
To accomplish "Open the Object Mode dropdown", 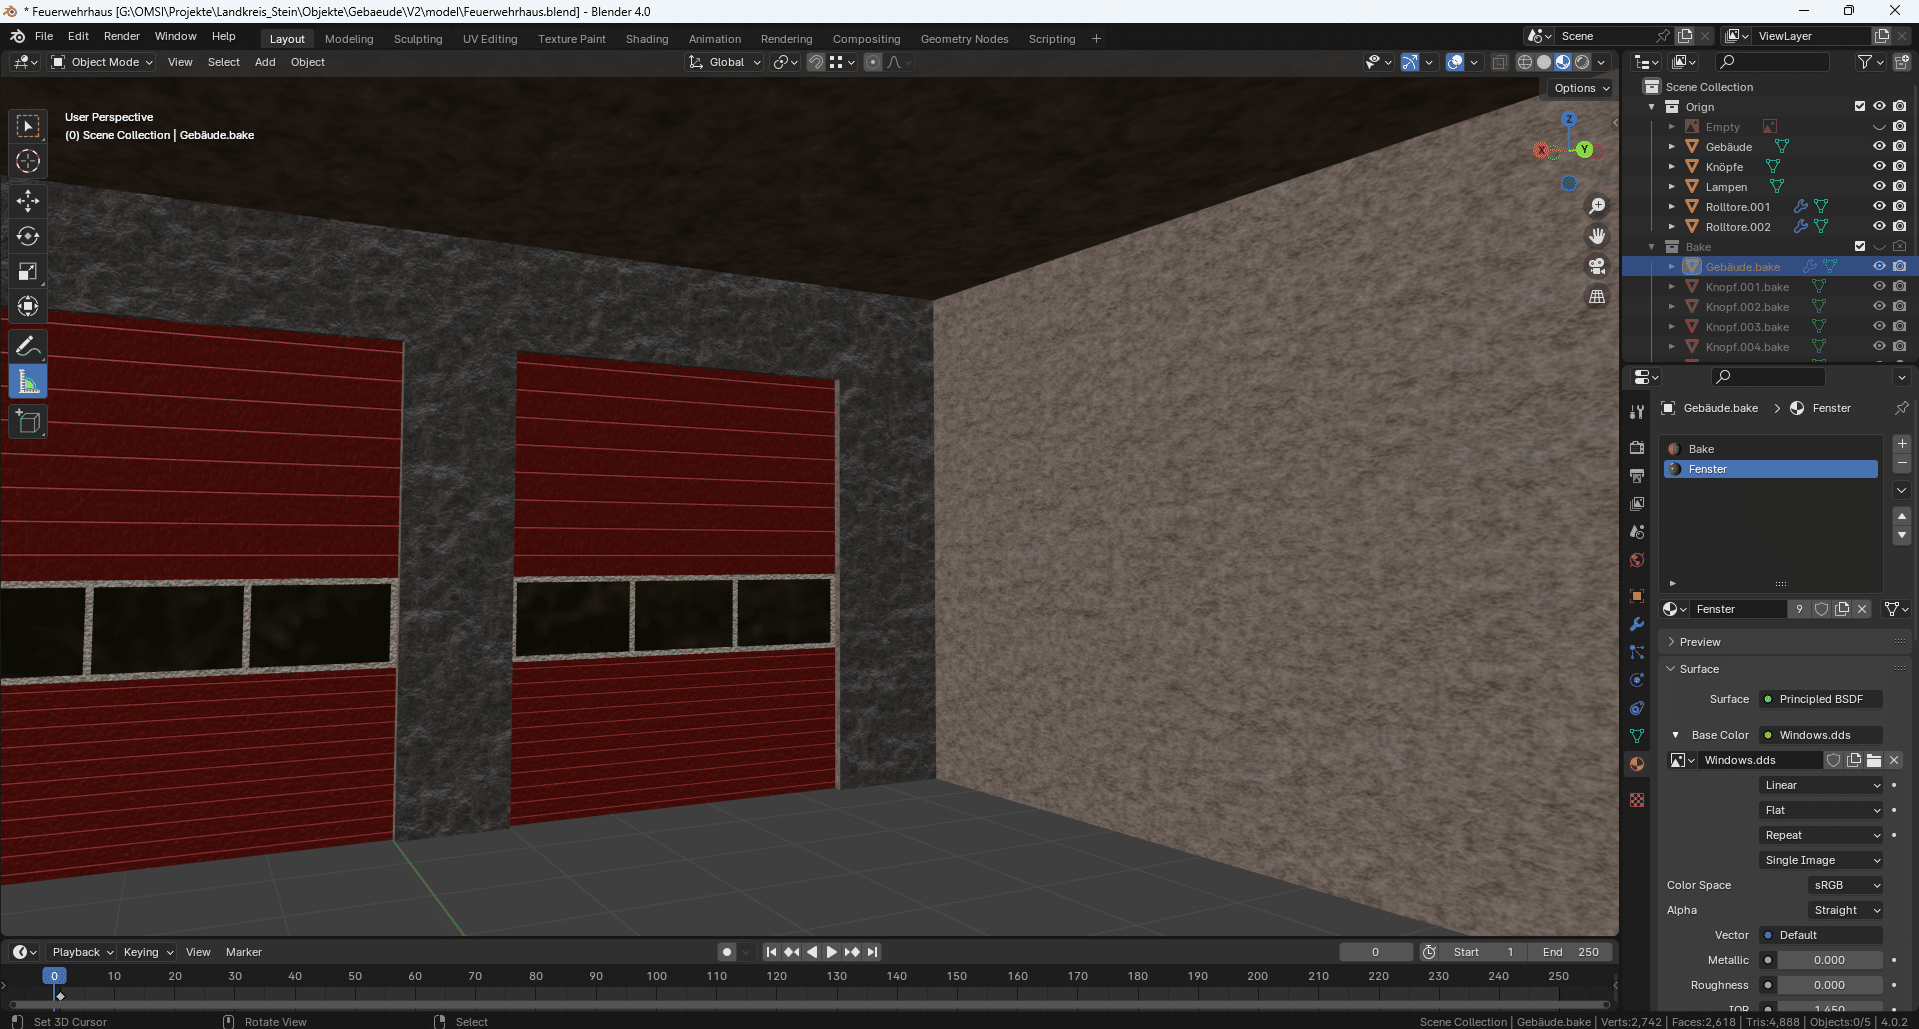I will [102, 62].
